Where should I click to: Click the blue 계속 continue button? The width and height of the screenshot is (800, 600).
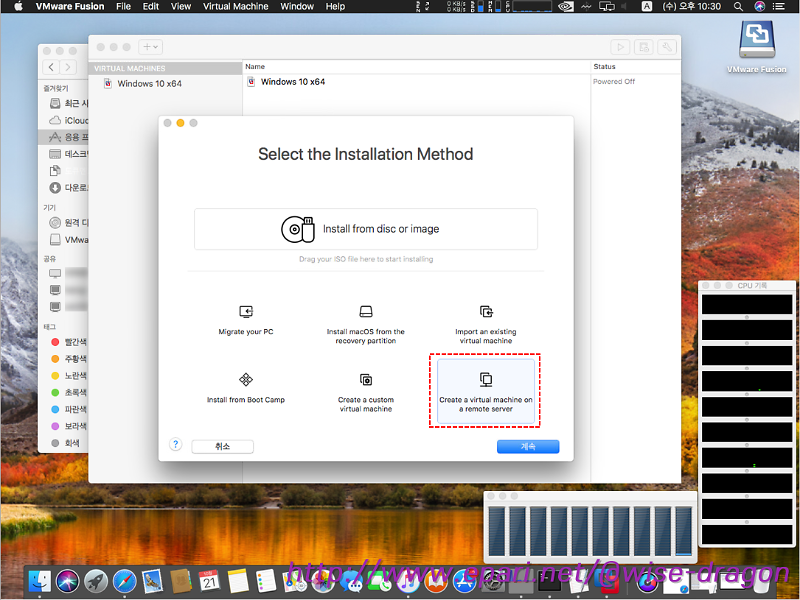click(528, 446)
